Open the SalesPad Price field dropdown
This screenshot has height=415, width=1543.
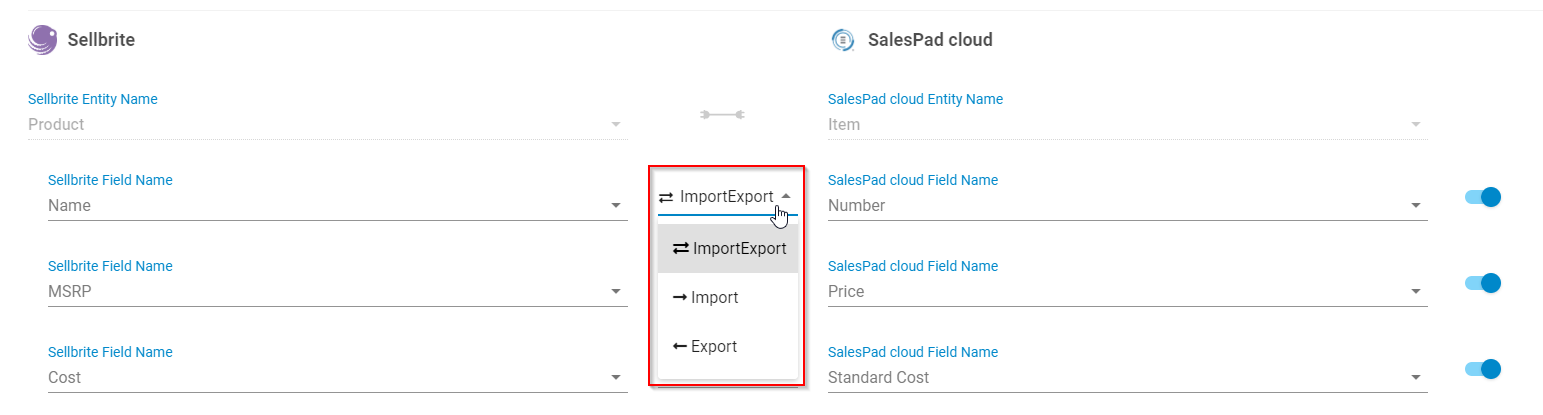[x=1126, y=292]
